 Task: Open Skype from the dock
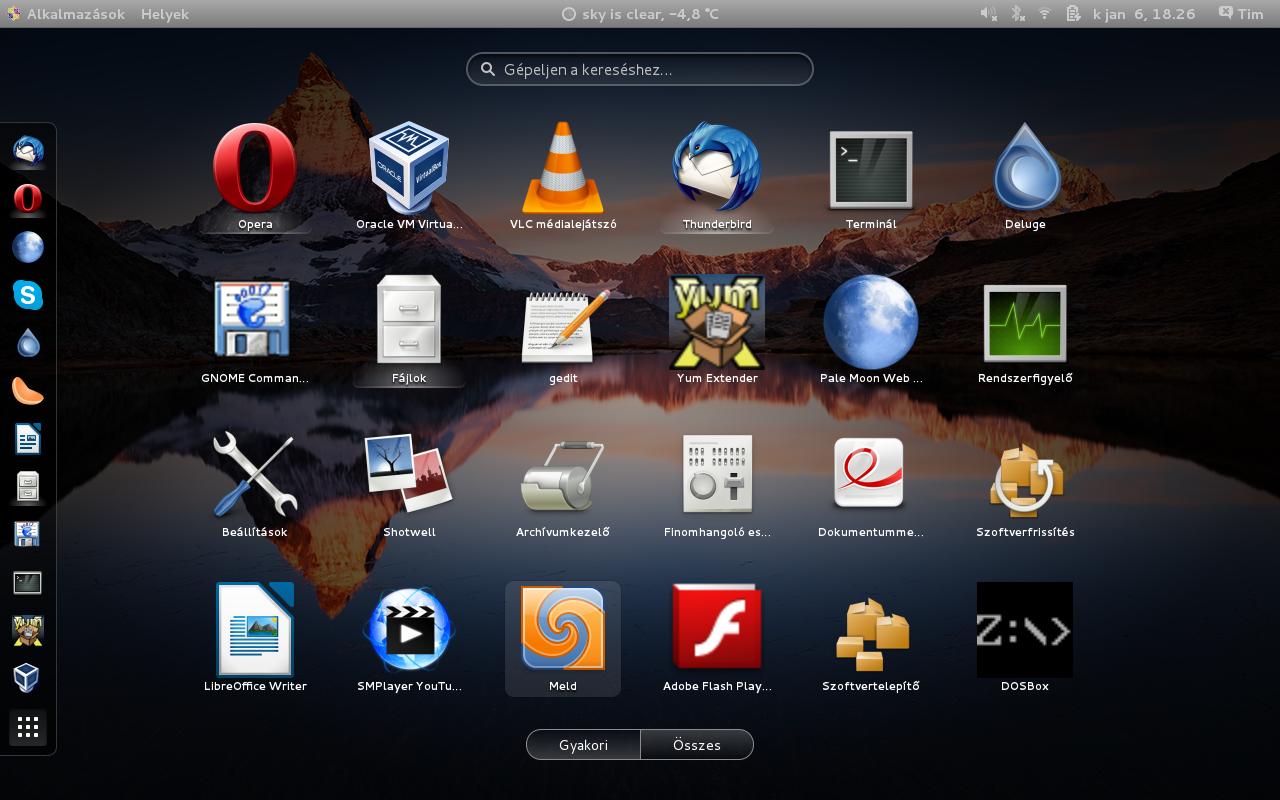[x=28, y=295]
